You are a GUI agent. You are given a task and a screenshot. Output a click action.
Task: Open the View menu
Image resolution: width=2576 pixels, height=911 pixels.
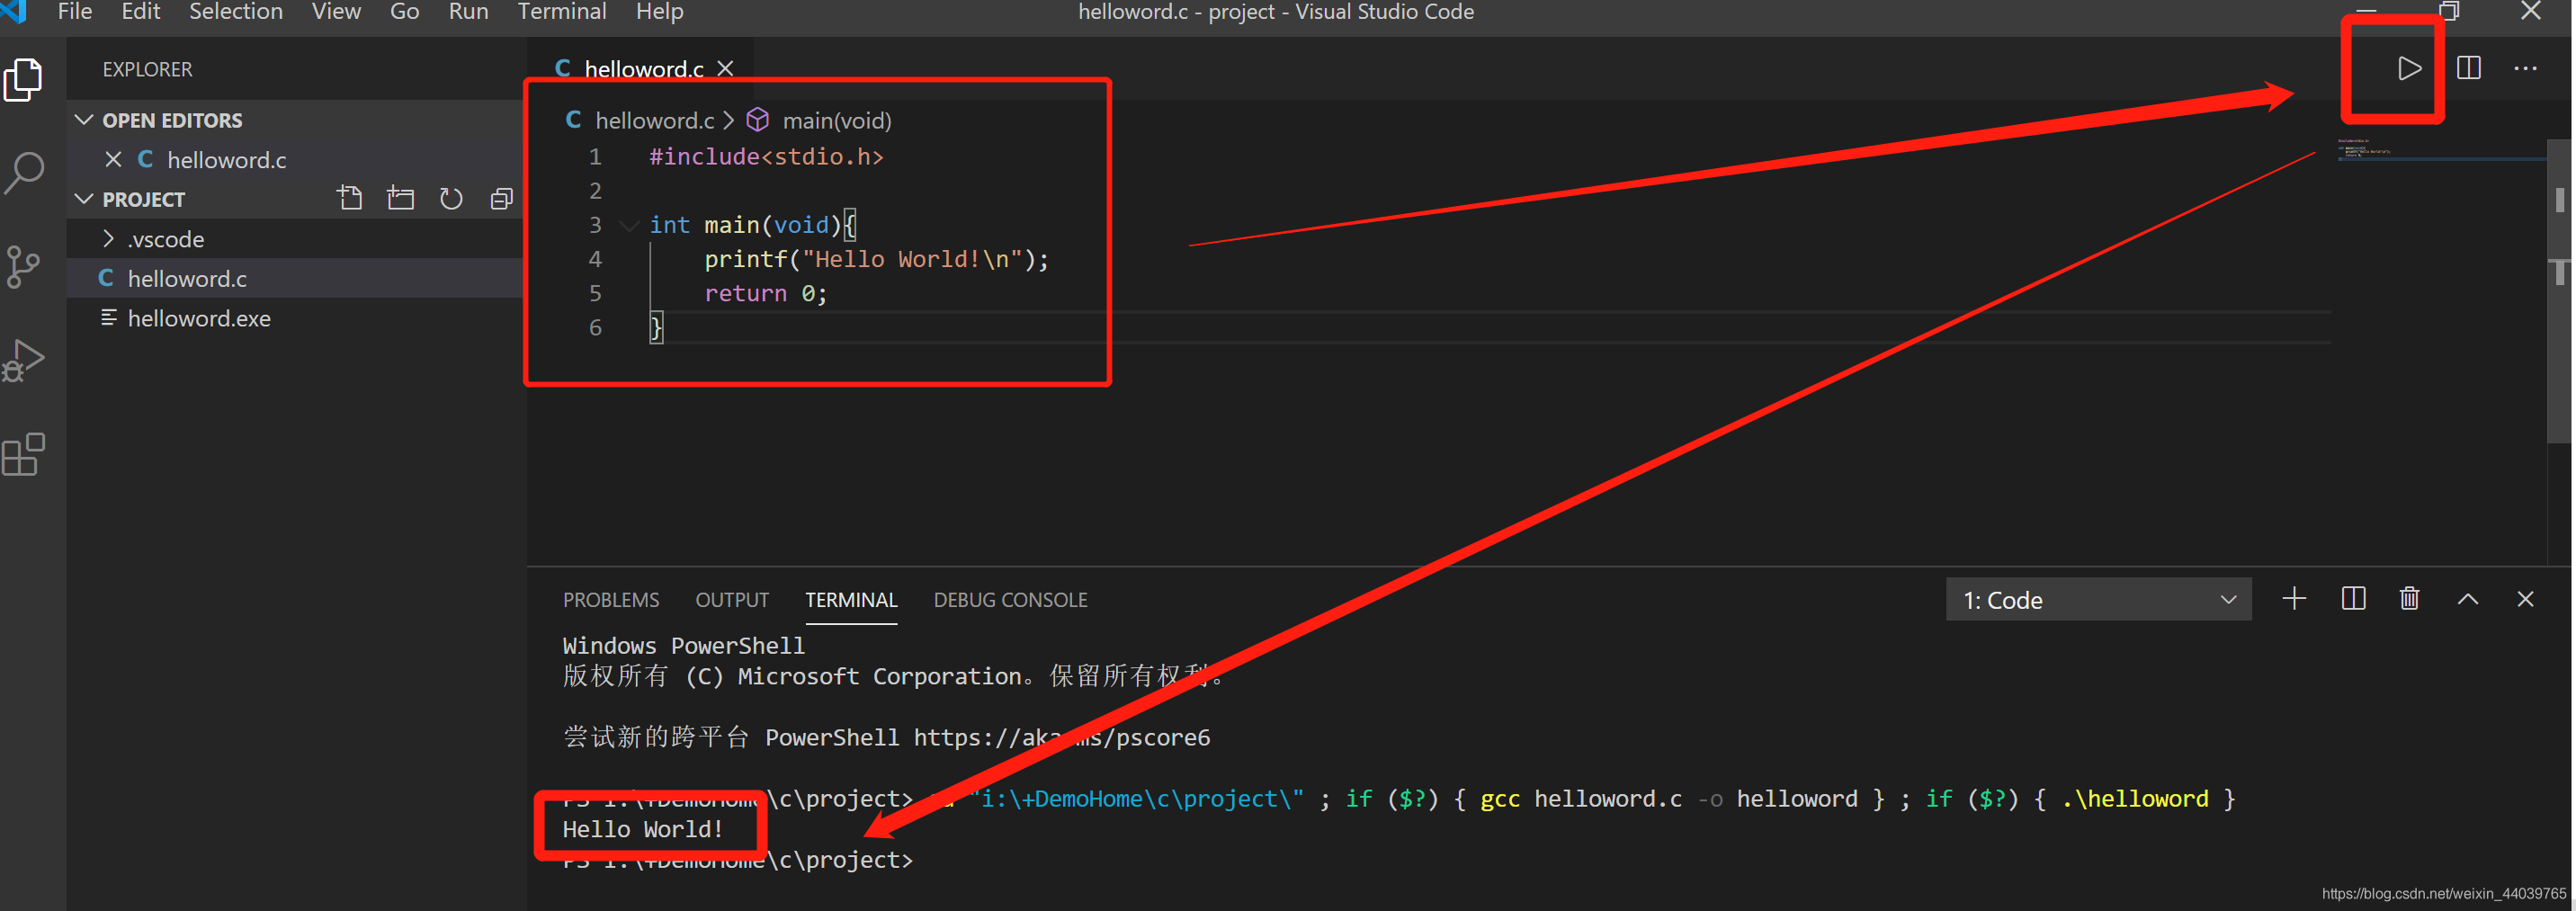point(336,11)
